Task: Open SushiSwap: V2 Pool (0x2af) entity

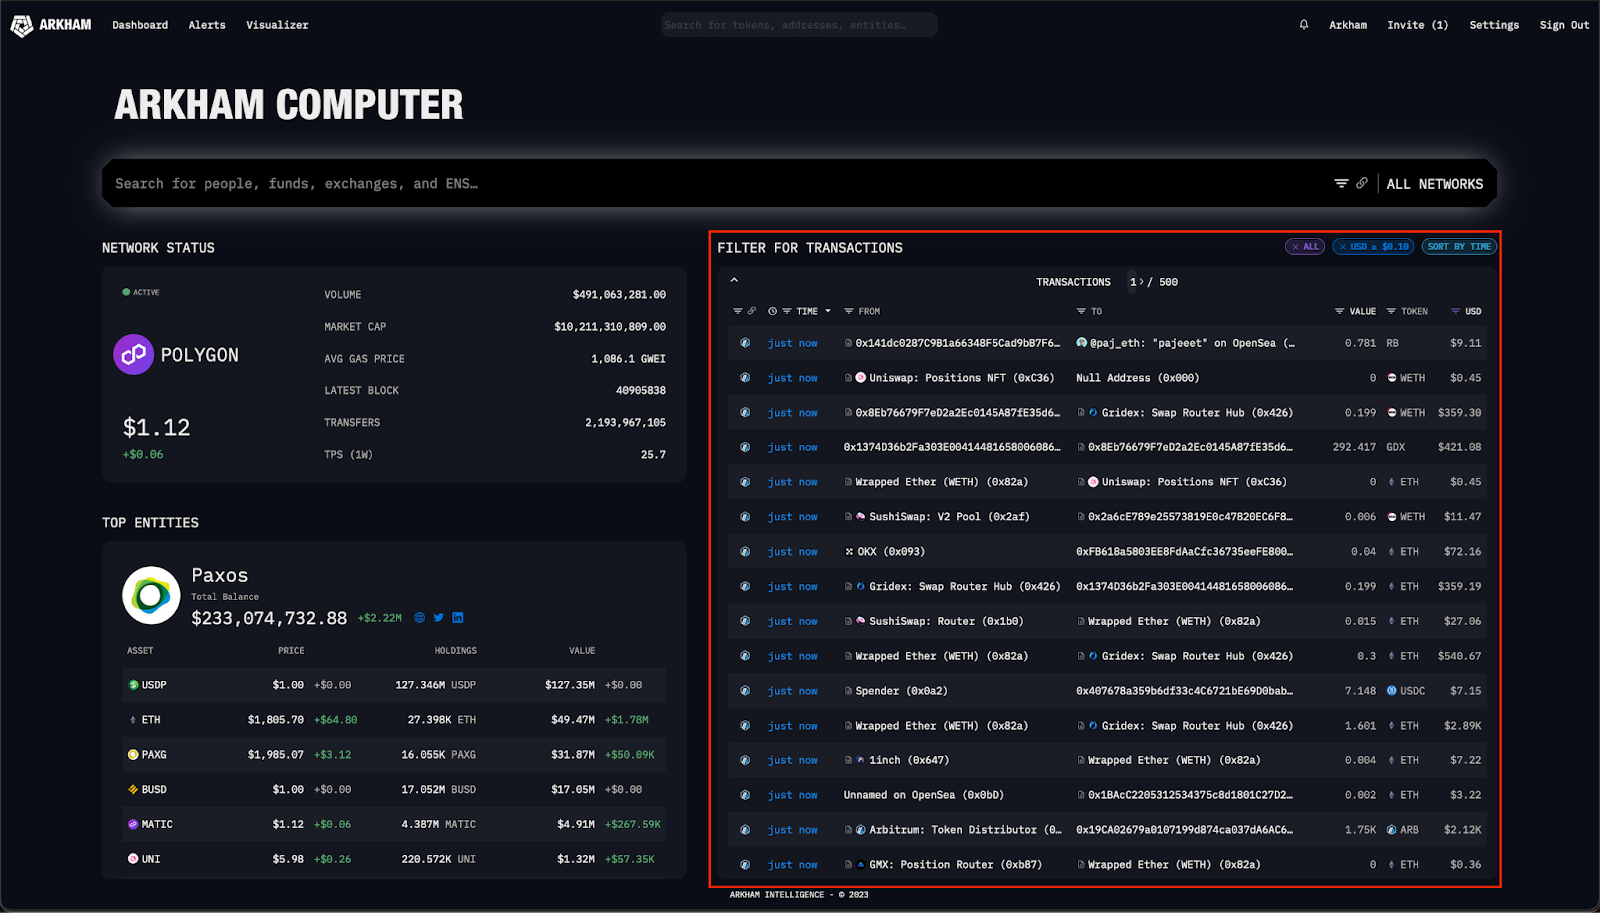Action: pos(949,517)
